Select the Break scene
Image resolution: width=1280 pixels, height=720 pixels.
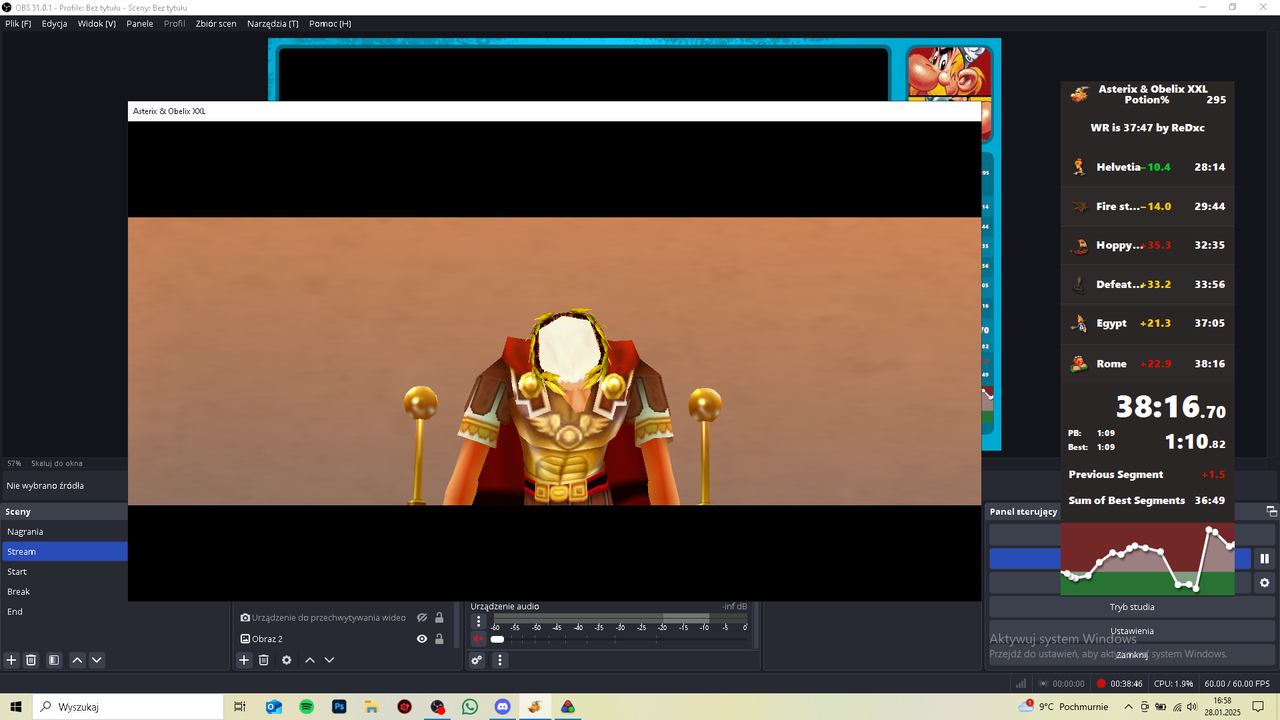(64, 592)
